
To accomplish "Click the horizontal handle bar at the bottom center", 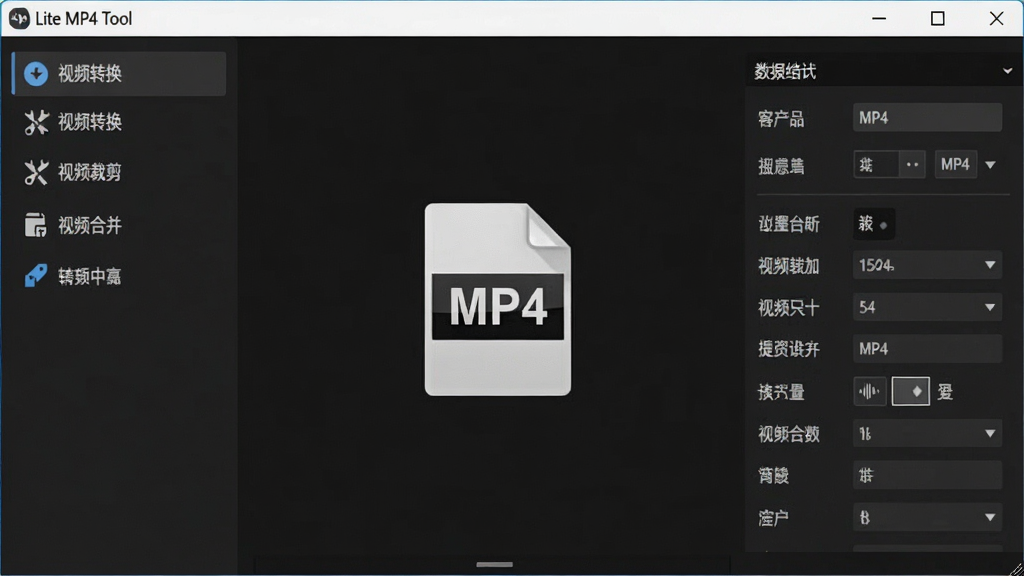I will pyautogui.click(x=494, y=564).
